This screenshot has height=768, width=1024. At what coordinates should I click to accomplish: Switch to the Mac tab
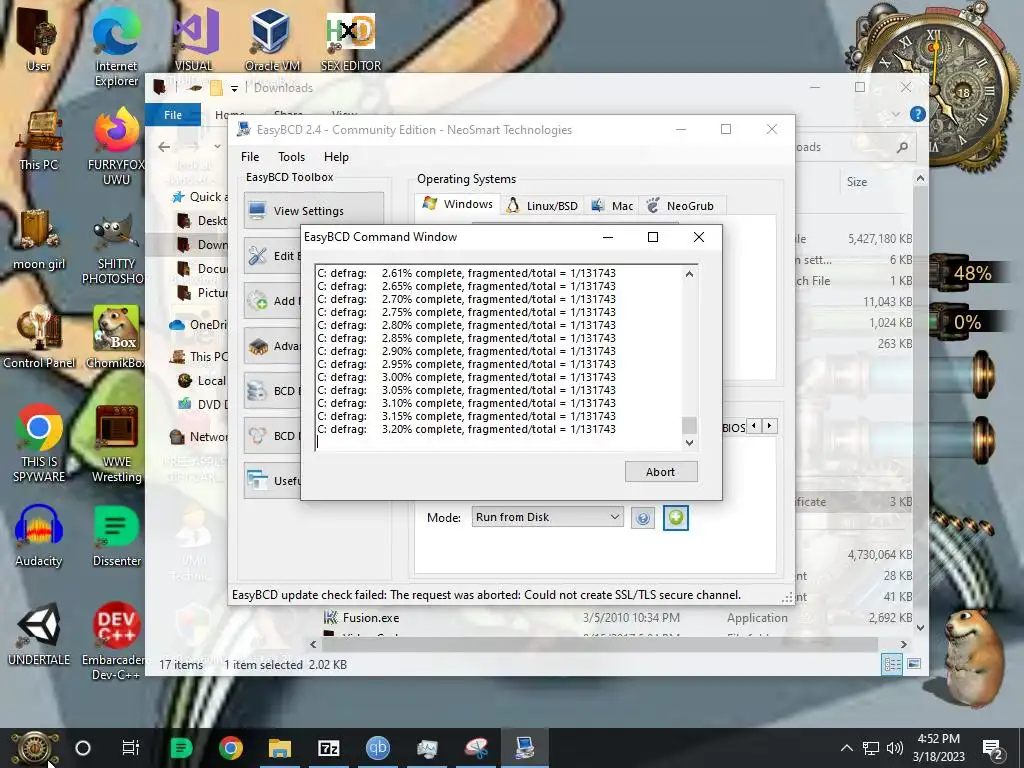pos(612,206)
